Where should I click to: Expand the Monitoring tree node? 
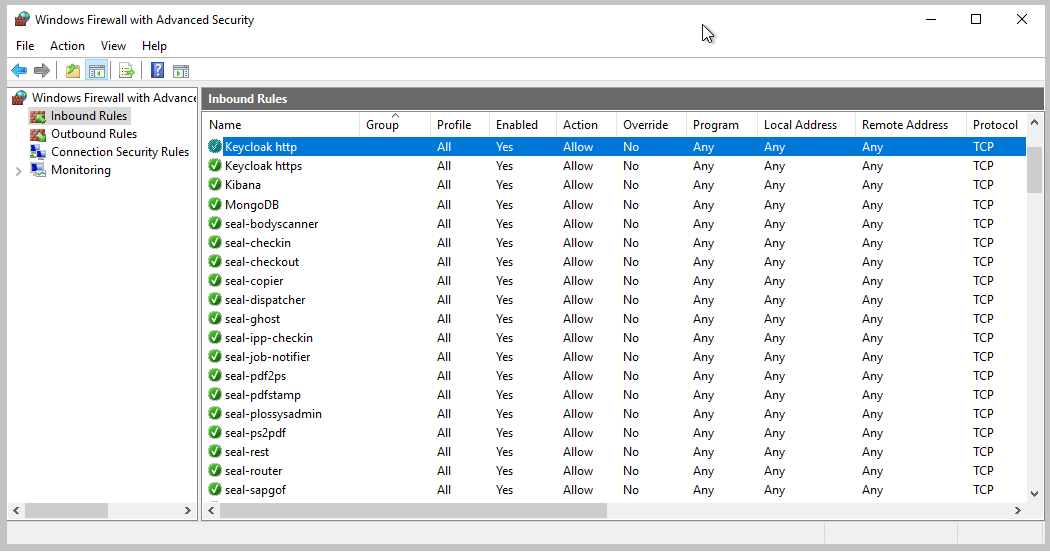tap(19, 171)
